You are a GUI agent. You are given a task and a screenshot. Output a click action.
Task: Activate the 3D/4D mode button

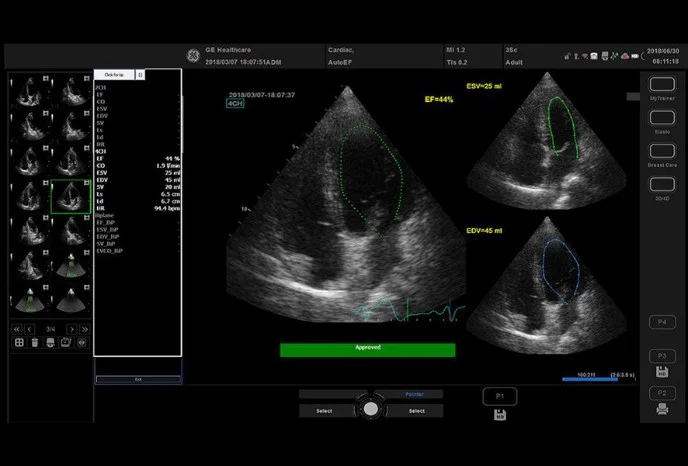click(662, 184)
